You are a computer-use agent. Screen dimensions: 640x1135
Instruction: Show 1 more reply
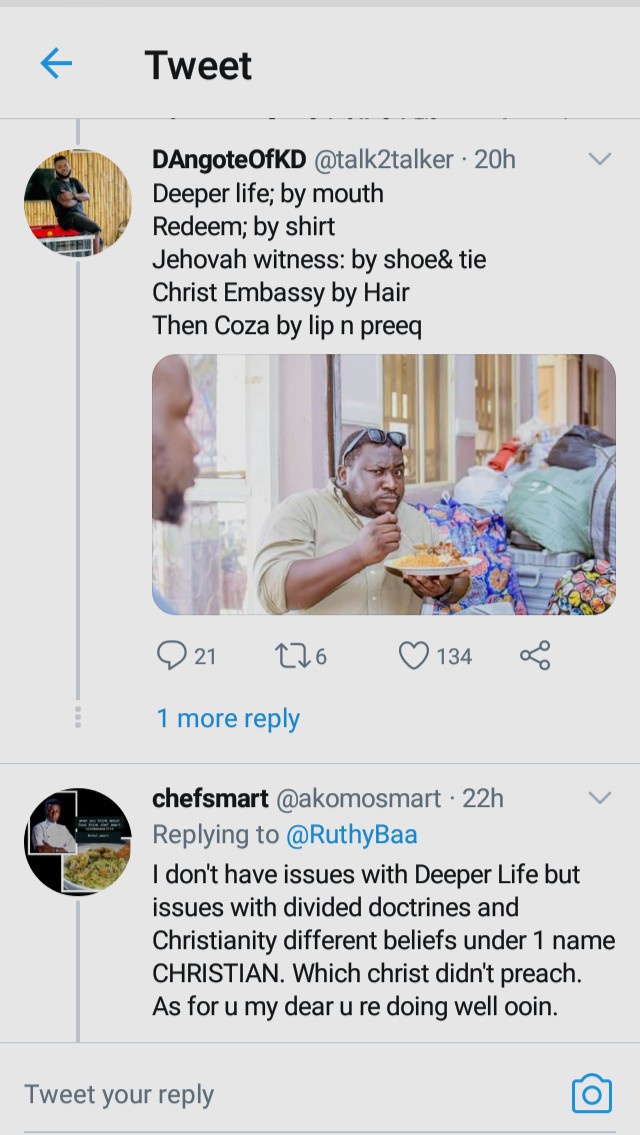(x=228, y=718)
